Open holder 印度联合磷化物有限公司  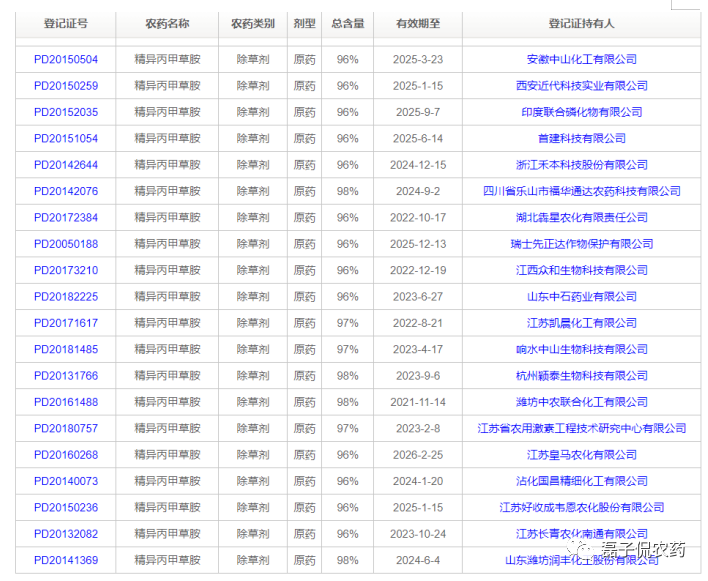click(x=582, y=112)
